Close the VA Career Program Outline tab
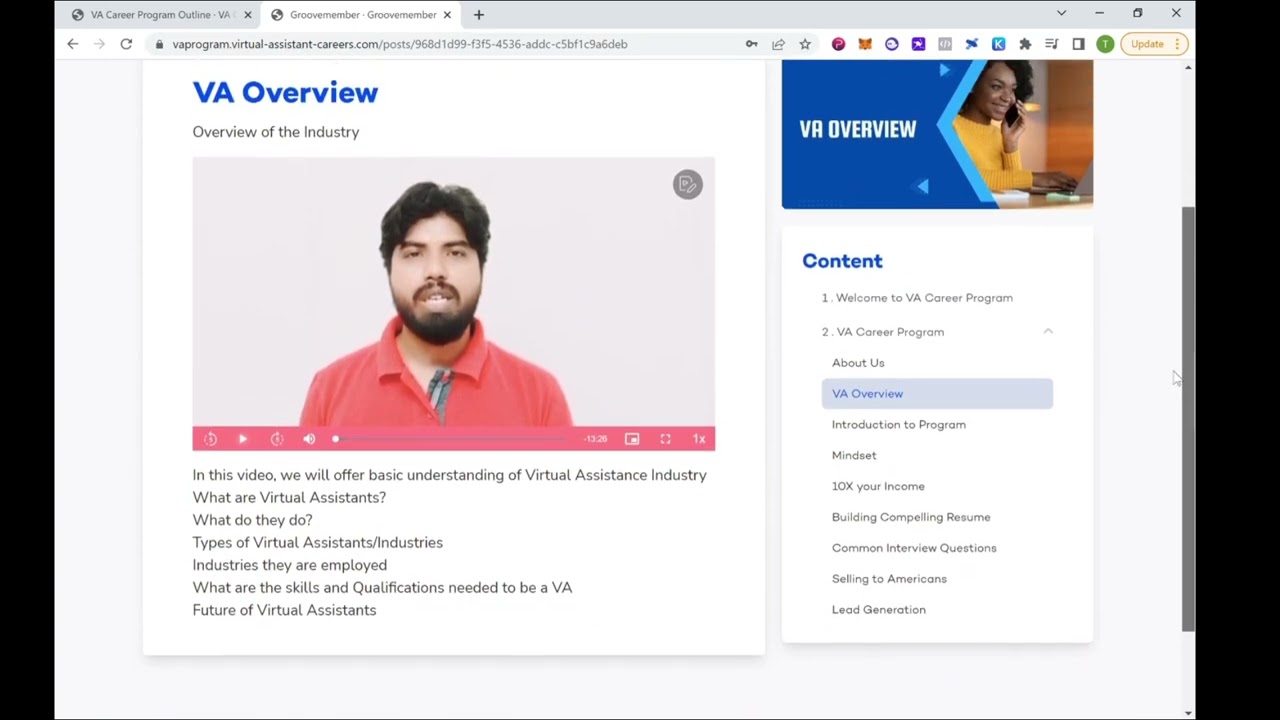The image size is (1280, 720). 247,15
